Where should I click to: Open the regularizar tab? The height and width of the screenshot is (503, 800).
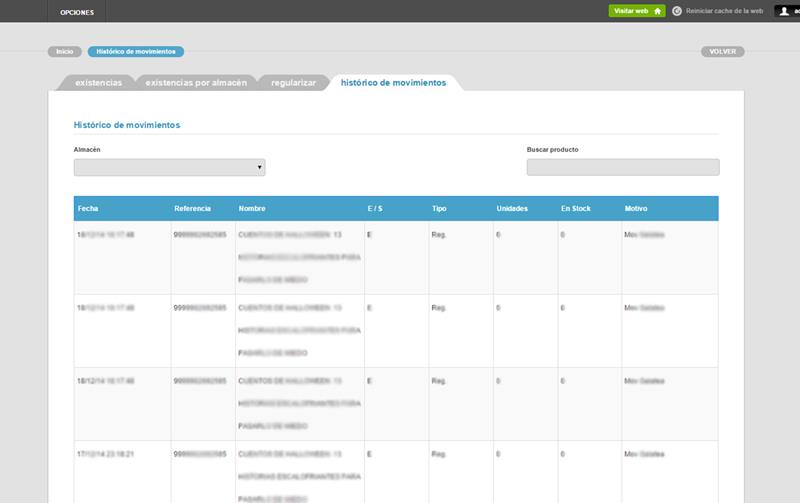click(x=293, y=83)
